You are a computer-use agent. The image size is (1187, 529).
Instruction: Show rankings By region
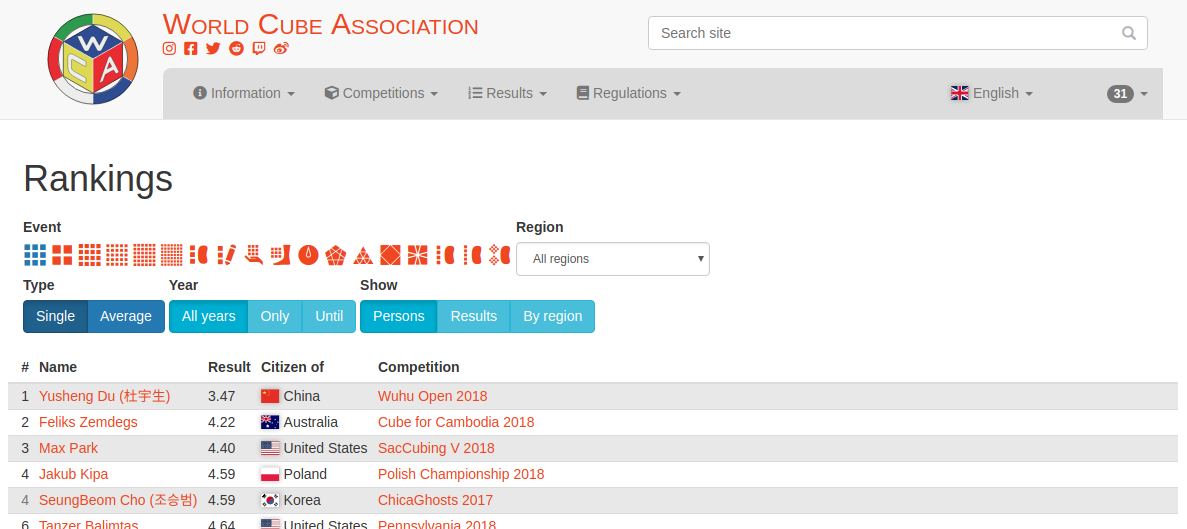coord(553,316)
